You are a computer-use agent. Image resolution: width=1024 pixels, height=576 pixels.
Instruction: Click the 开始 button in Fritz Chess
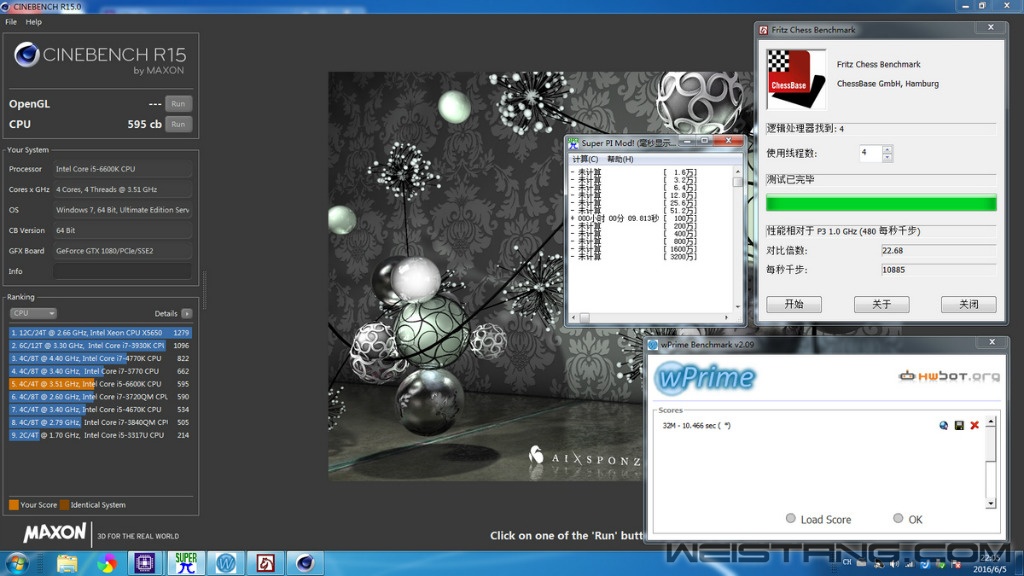click(793, 304)
